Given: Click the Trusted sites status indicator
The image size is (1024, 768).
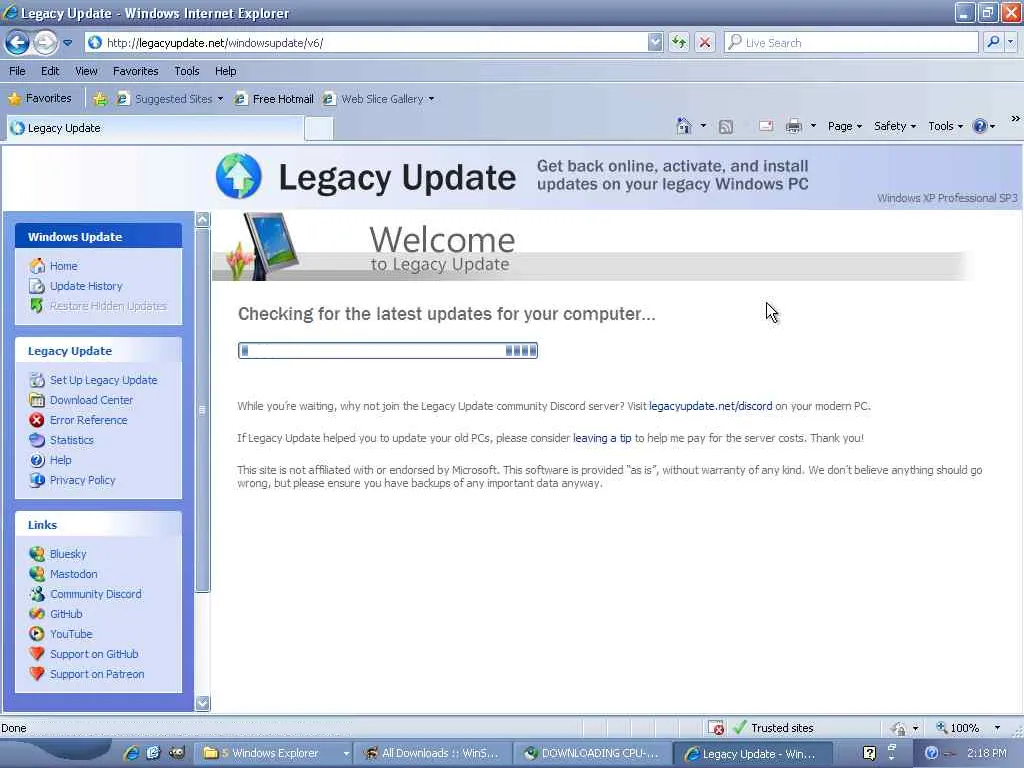Looking at the screenshot, I should click(x=773, y=728).
